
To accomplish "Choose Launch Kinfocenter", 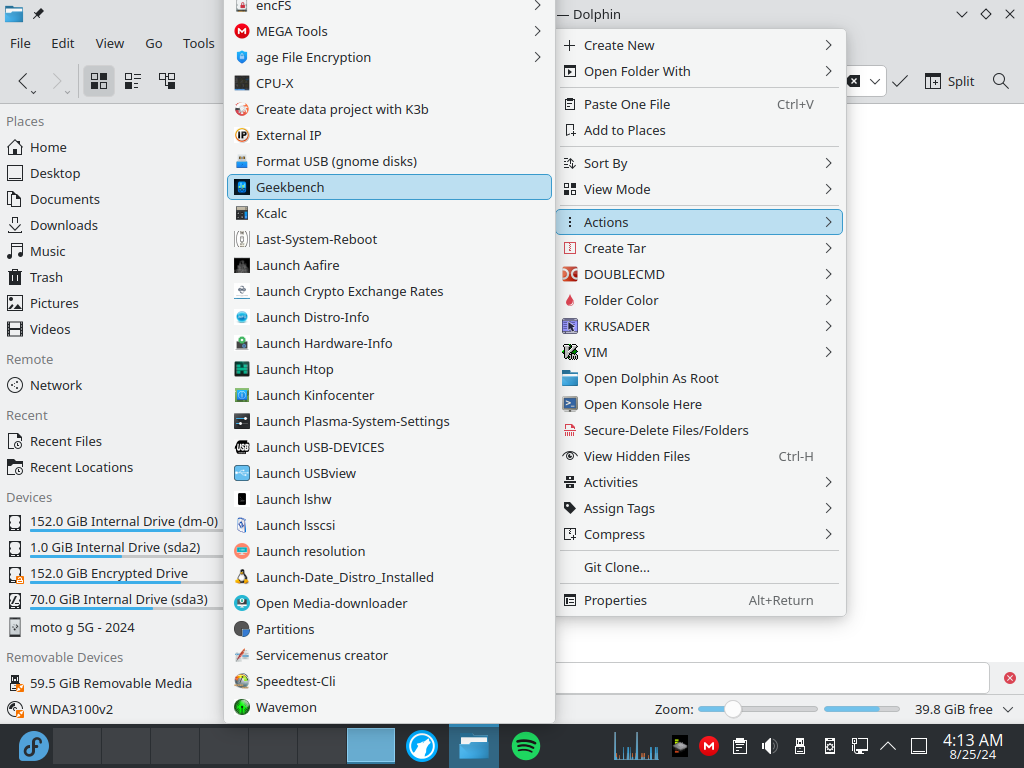I will (389, 396).
